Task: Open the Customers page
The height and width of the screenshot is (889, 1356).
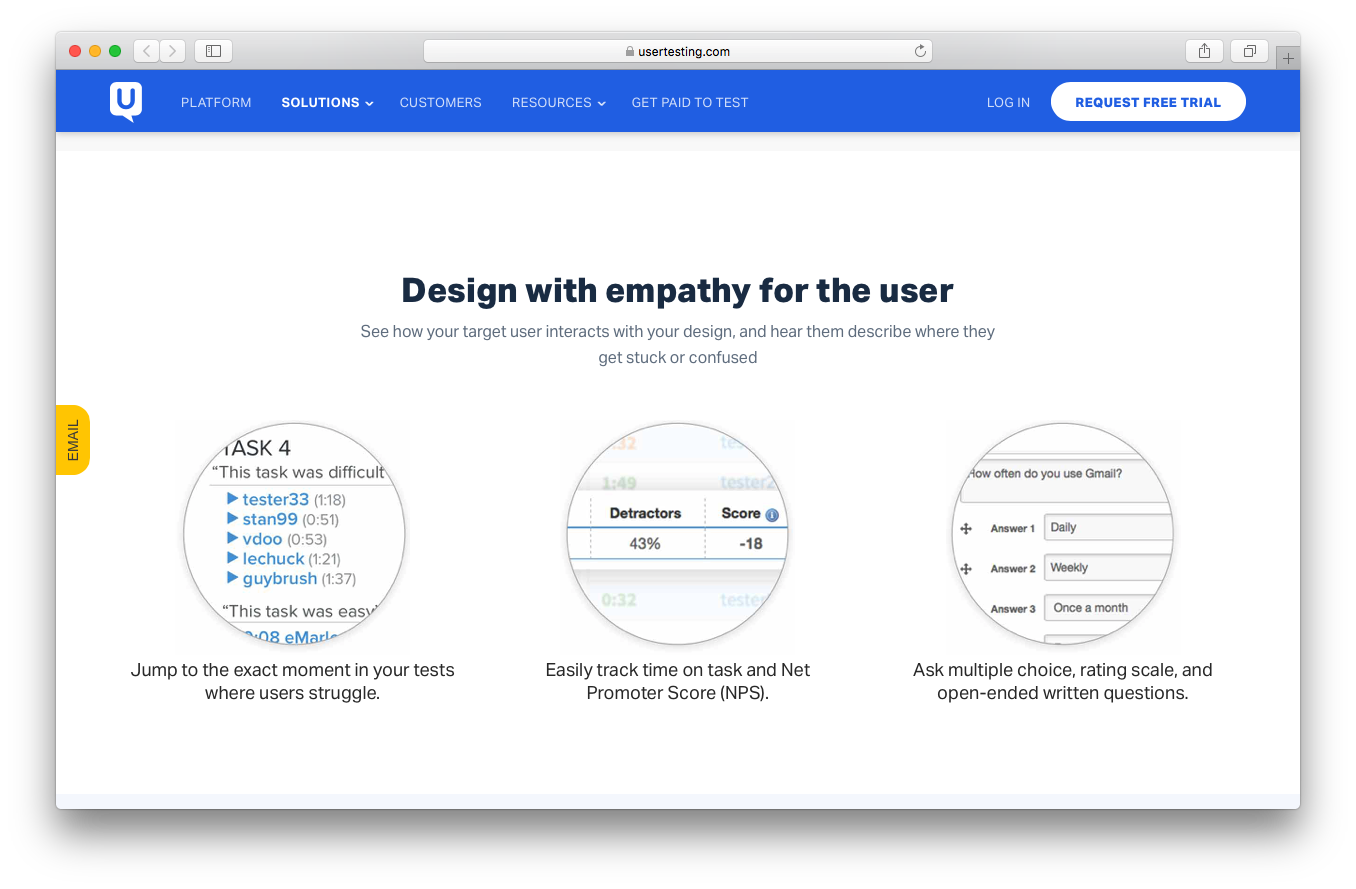Action: point(440,102)
